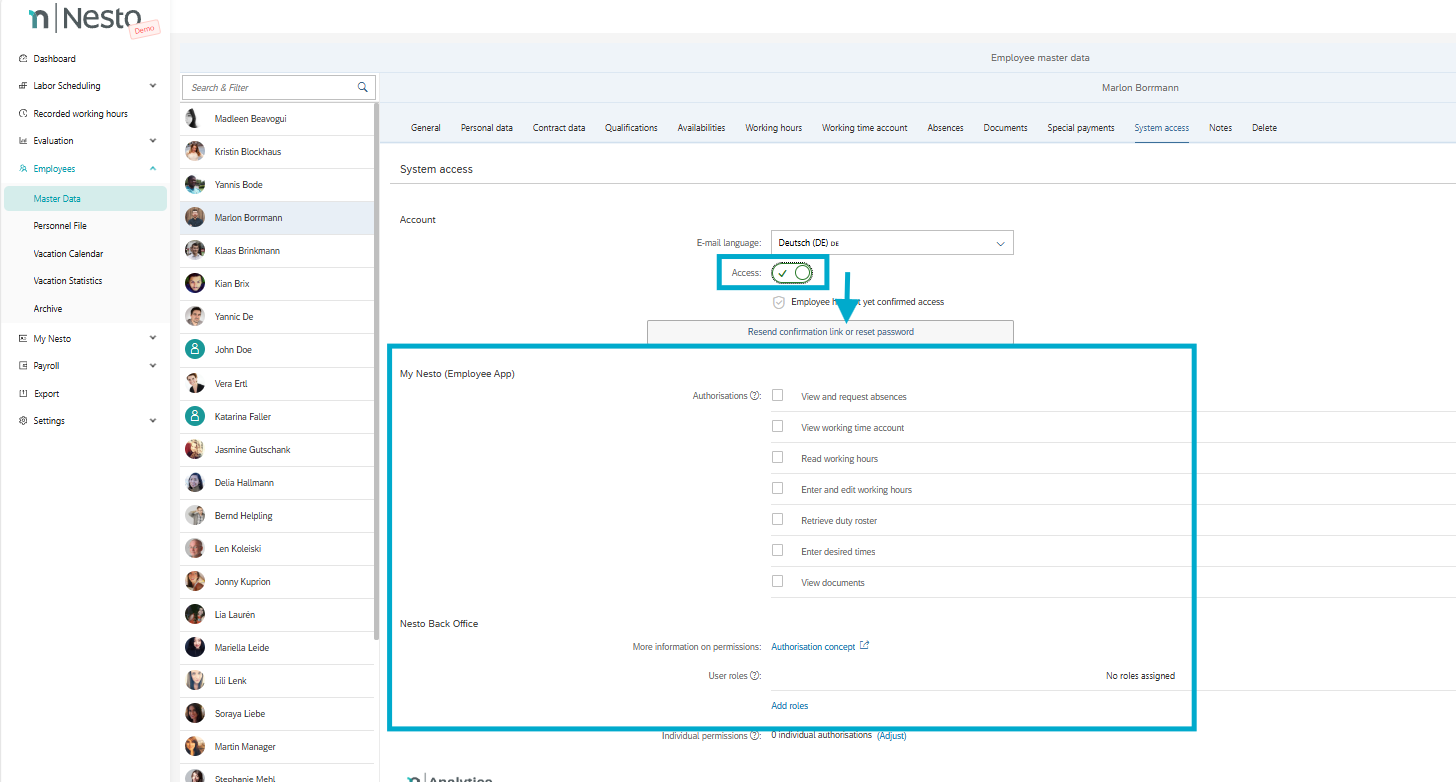The height and width of the screenshot is (782, 1456).
Task: Enable the Retrieve duty roster checkbox
Action: 777,520
